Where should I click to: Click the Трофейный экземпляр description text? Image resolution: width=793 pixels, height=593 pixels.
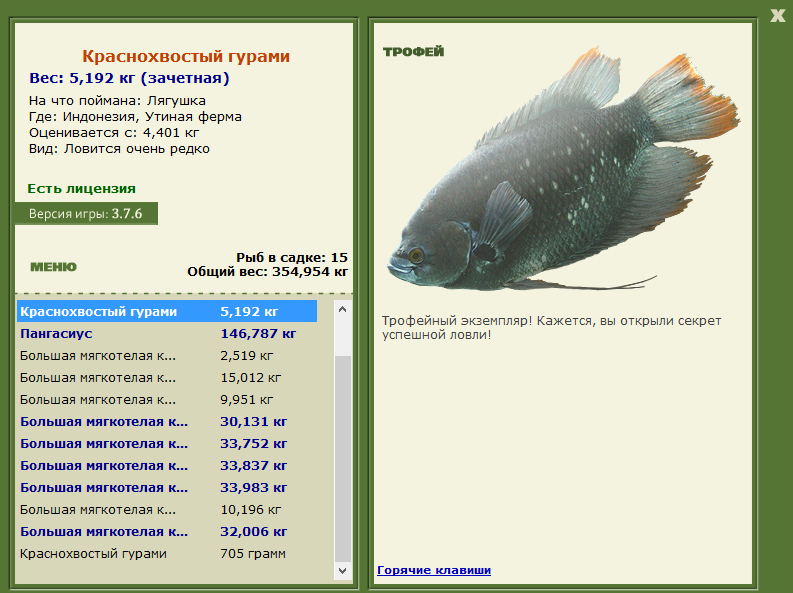(x=551, y=328)
